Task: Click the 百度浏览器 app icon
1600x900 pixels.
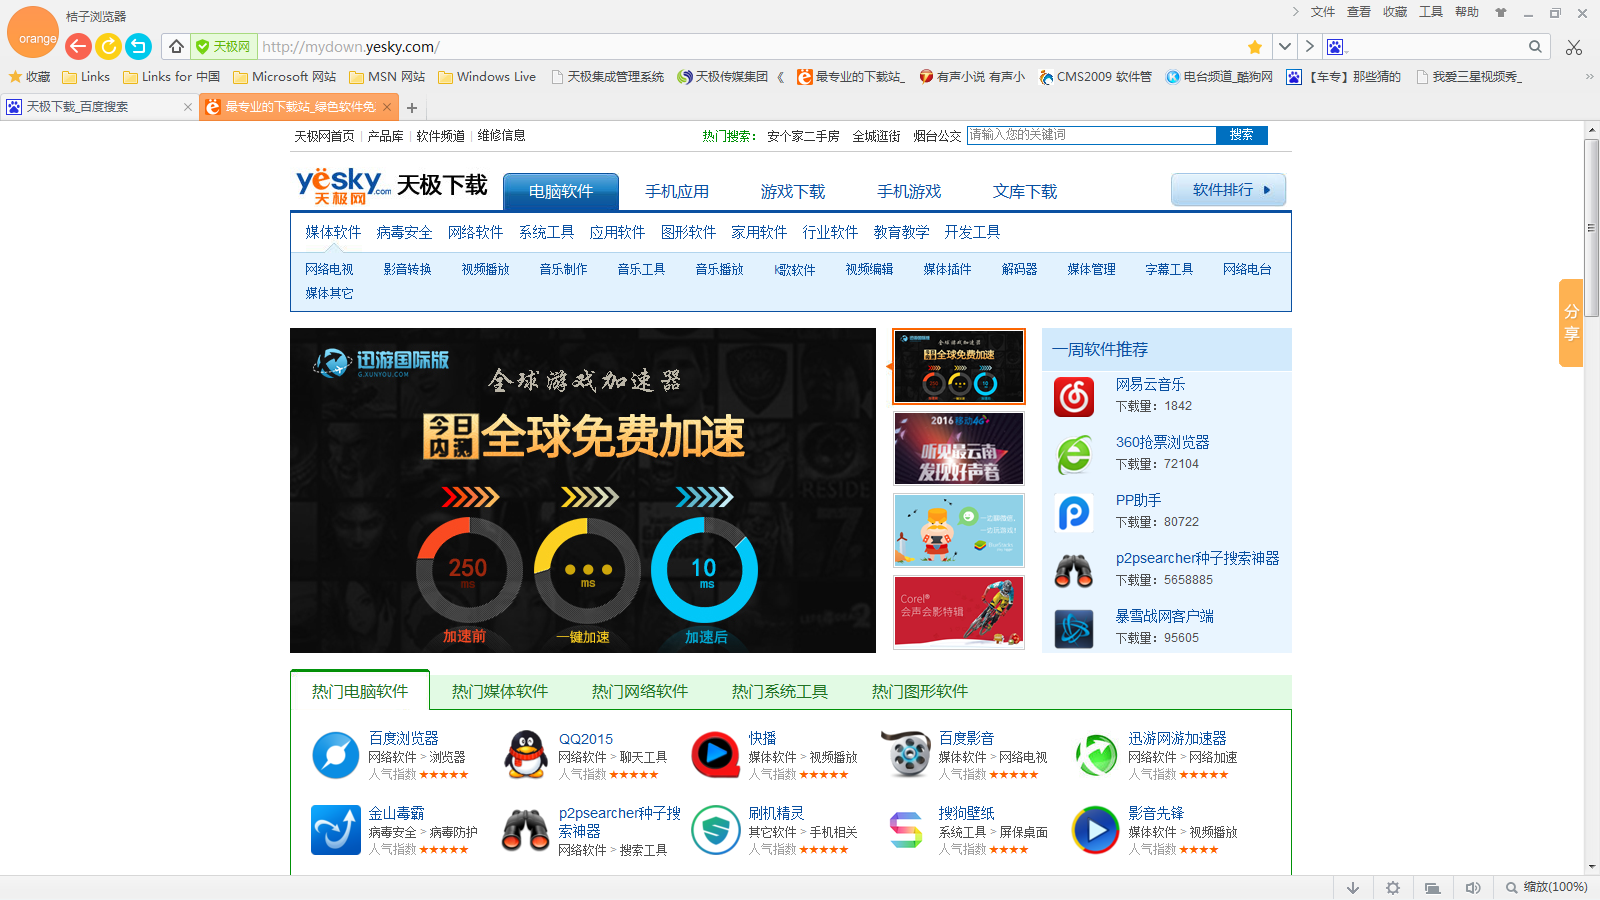Action: coord(336,755)
